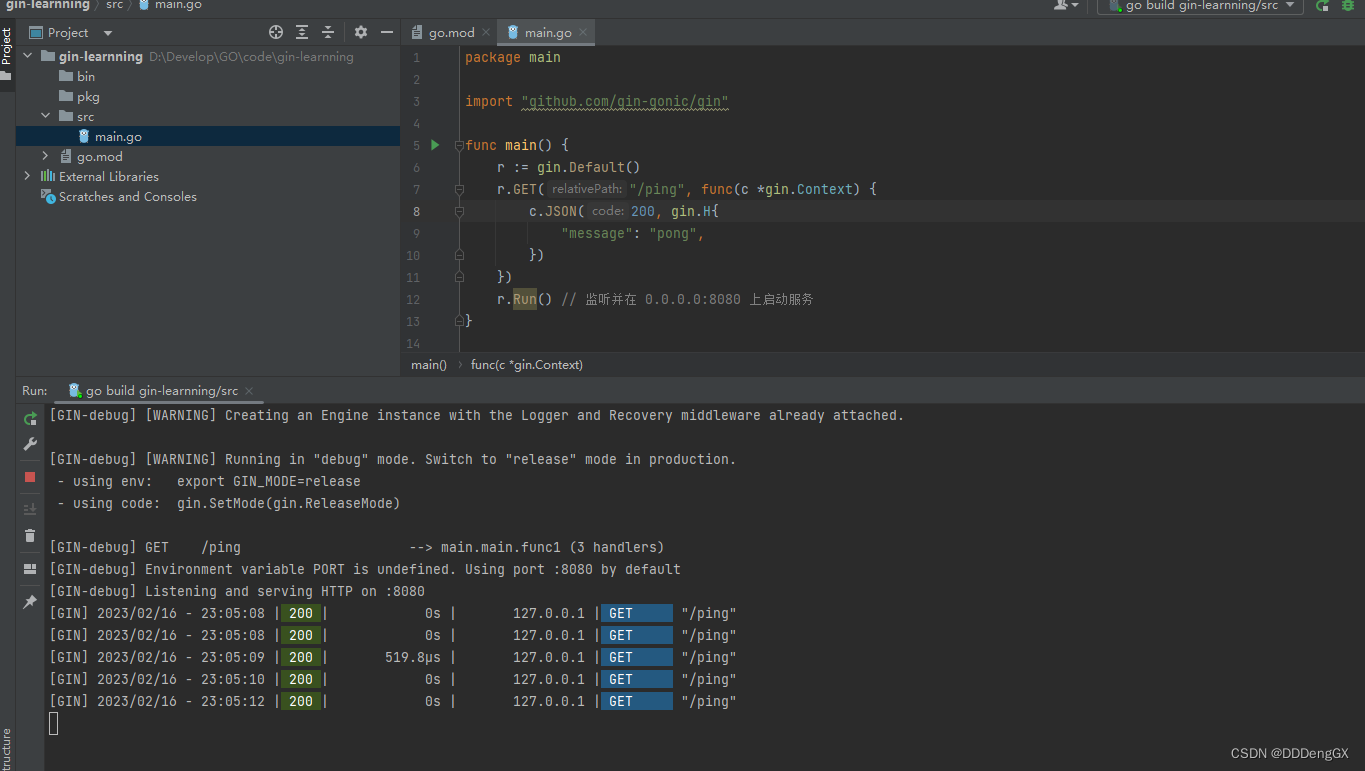Screen dimensions: 1365x771
Task: Hide the Project panel with the minus icon
Action: 386,32
